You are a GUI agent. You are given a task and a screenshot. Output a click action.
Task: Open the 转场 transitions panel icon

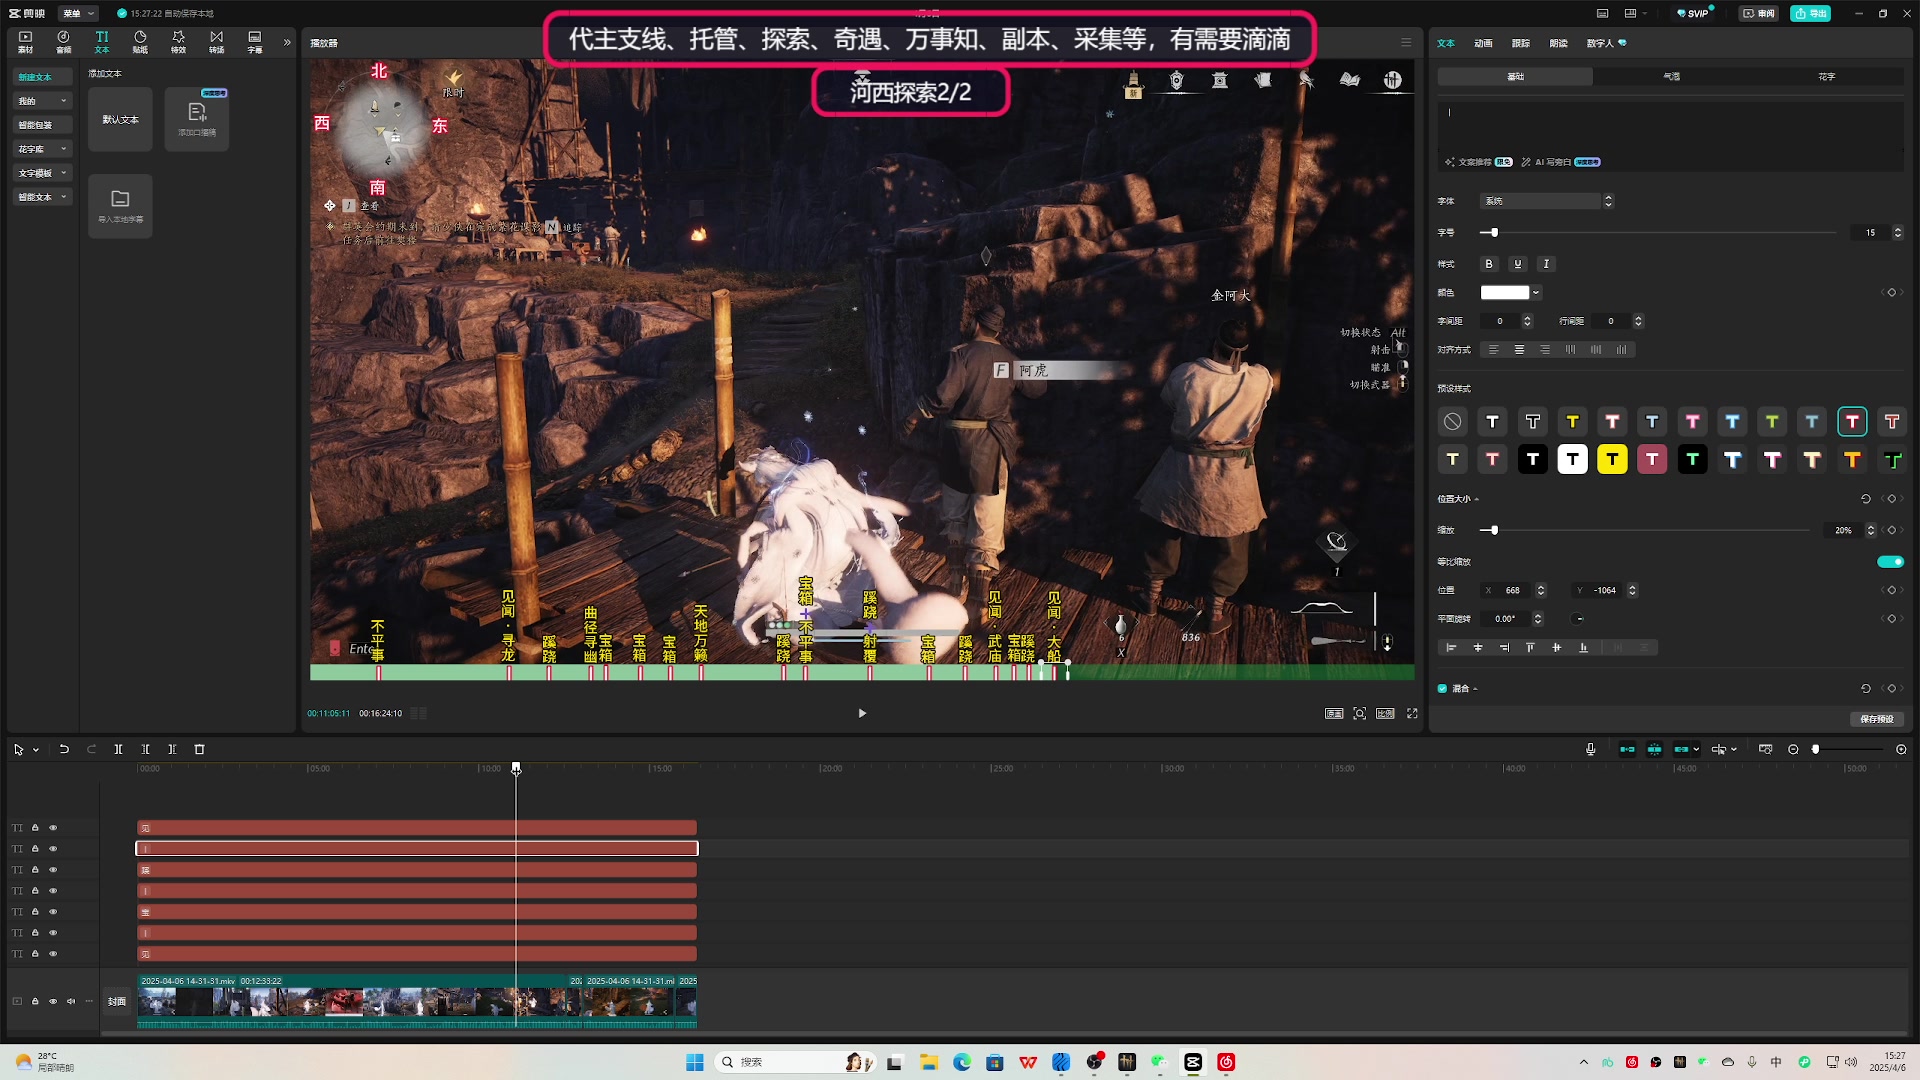click(216, 41)
